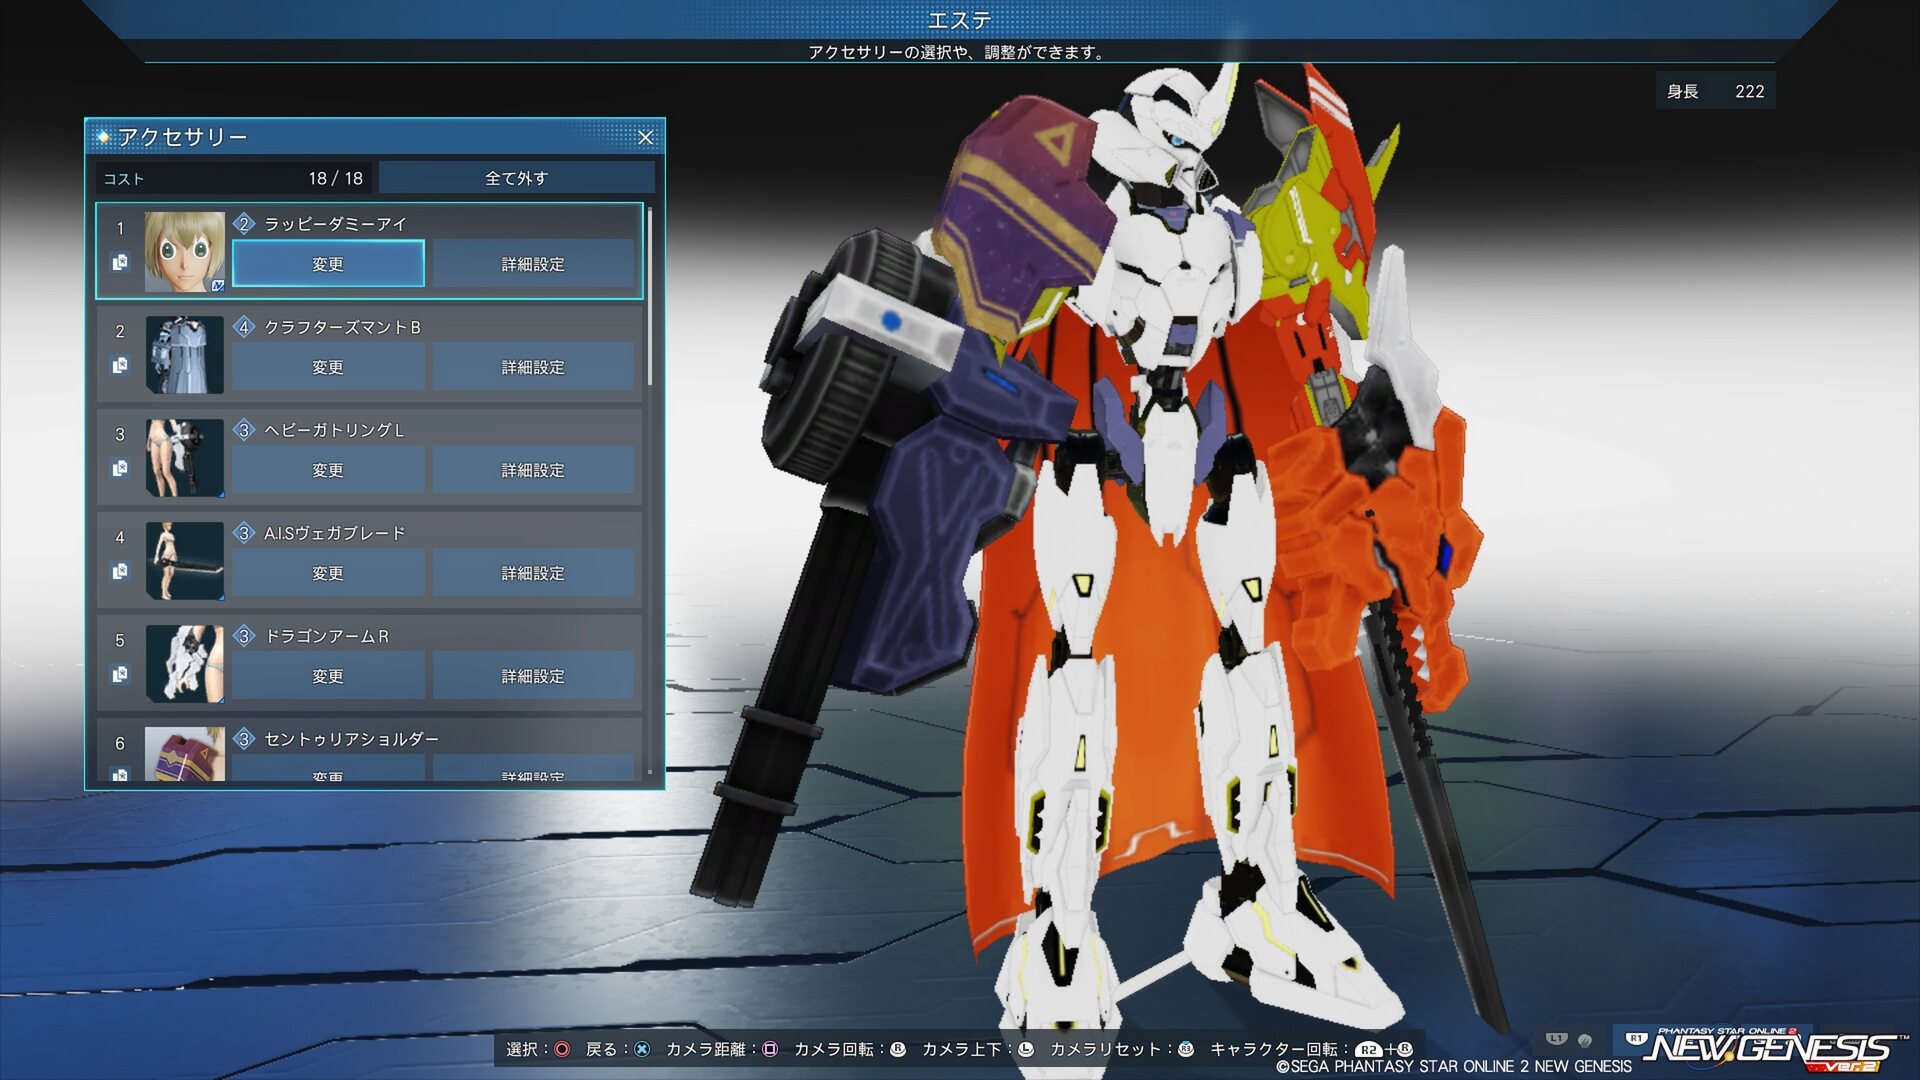Open 詳細設定 for ヘビーガトリングL
Screen dimensions: 1920x1080
[533, 470]
